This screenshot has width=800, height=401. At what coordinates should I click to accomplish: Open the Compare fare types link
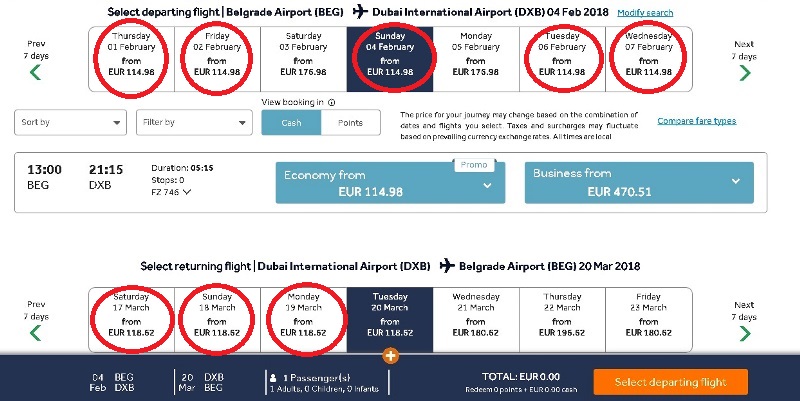696,121
